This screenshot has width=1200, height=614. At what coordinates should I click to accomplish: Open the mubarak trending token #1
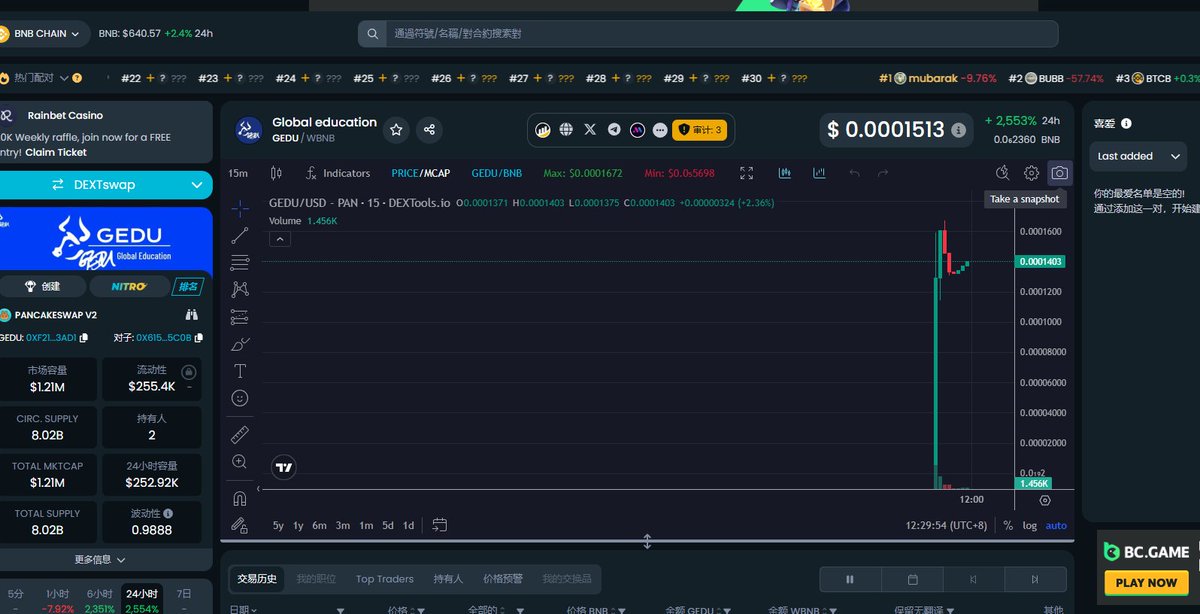937,78
